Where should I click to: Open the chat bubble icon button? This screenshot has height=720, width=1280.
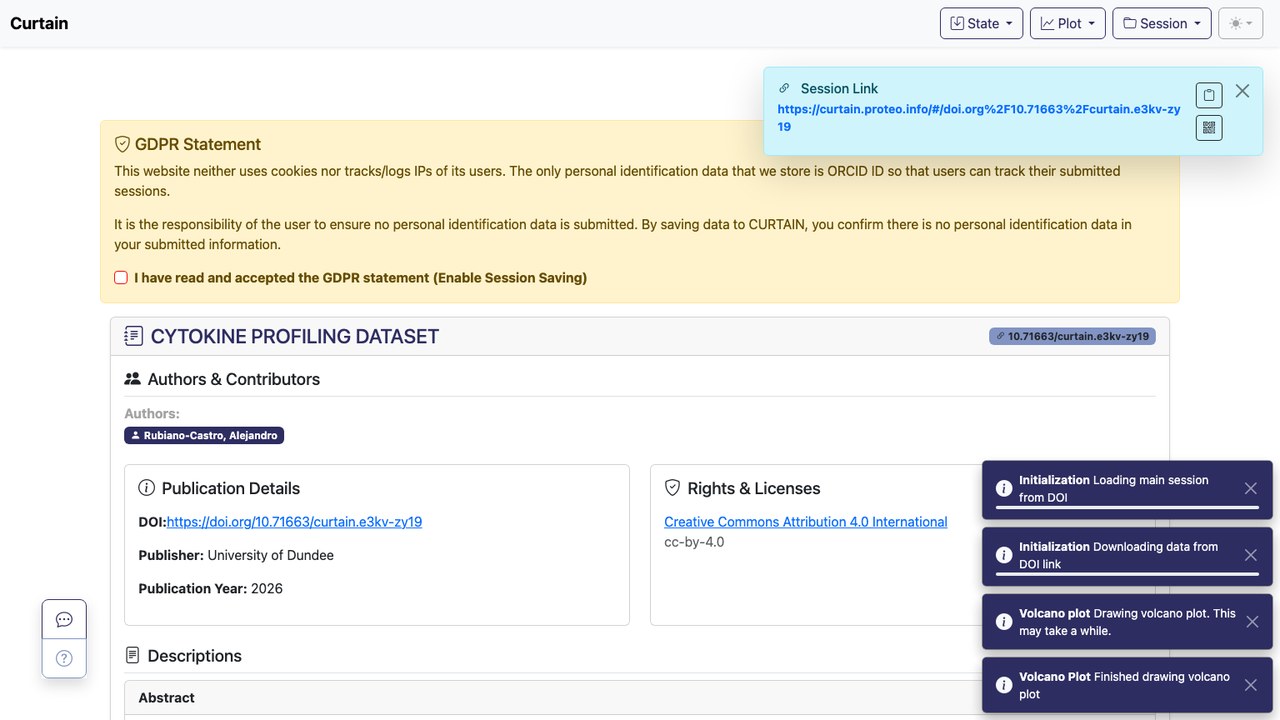click(64, 620)
